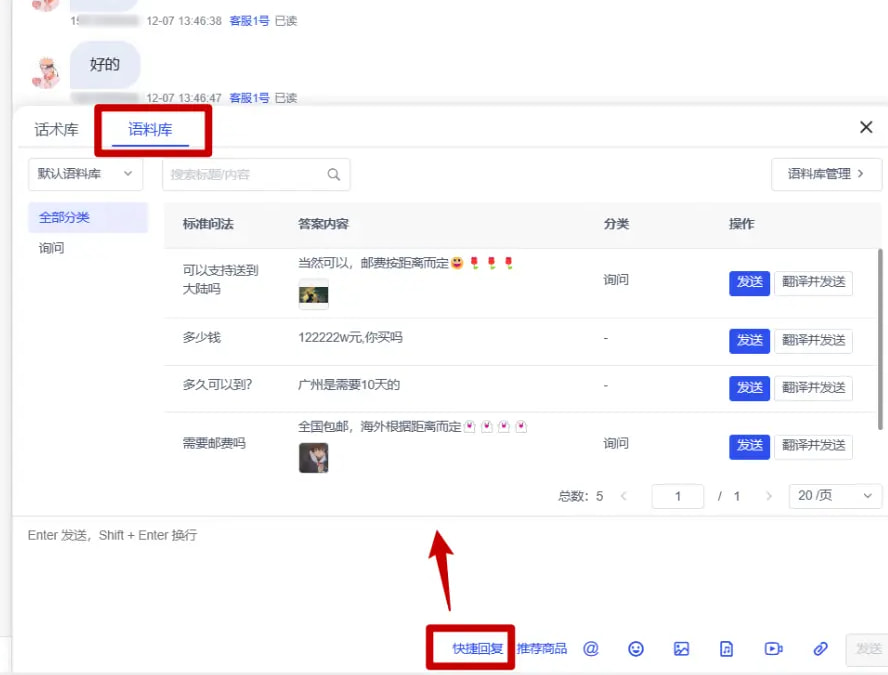This screenshot has width=888, height=675.
Task: Open the emoji picker icon
Action: 636,648
